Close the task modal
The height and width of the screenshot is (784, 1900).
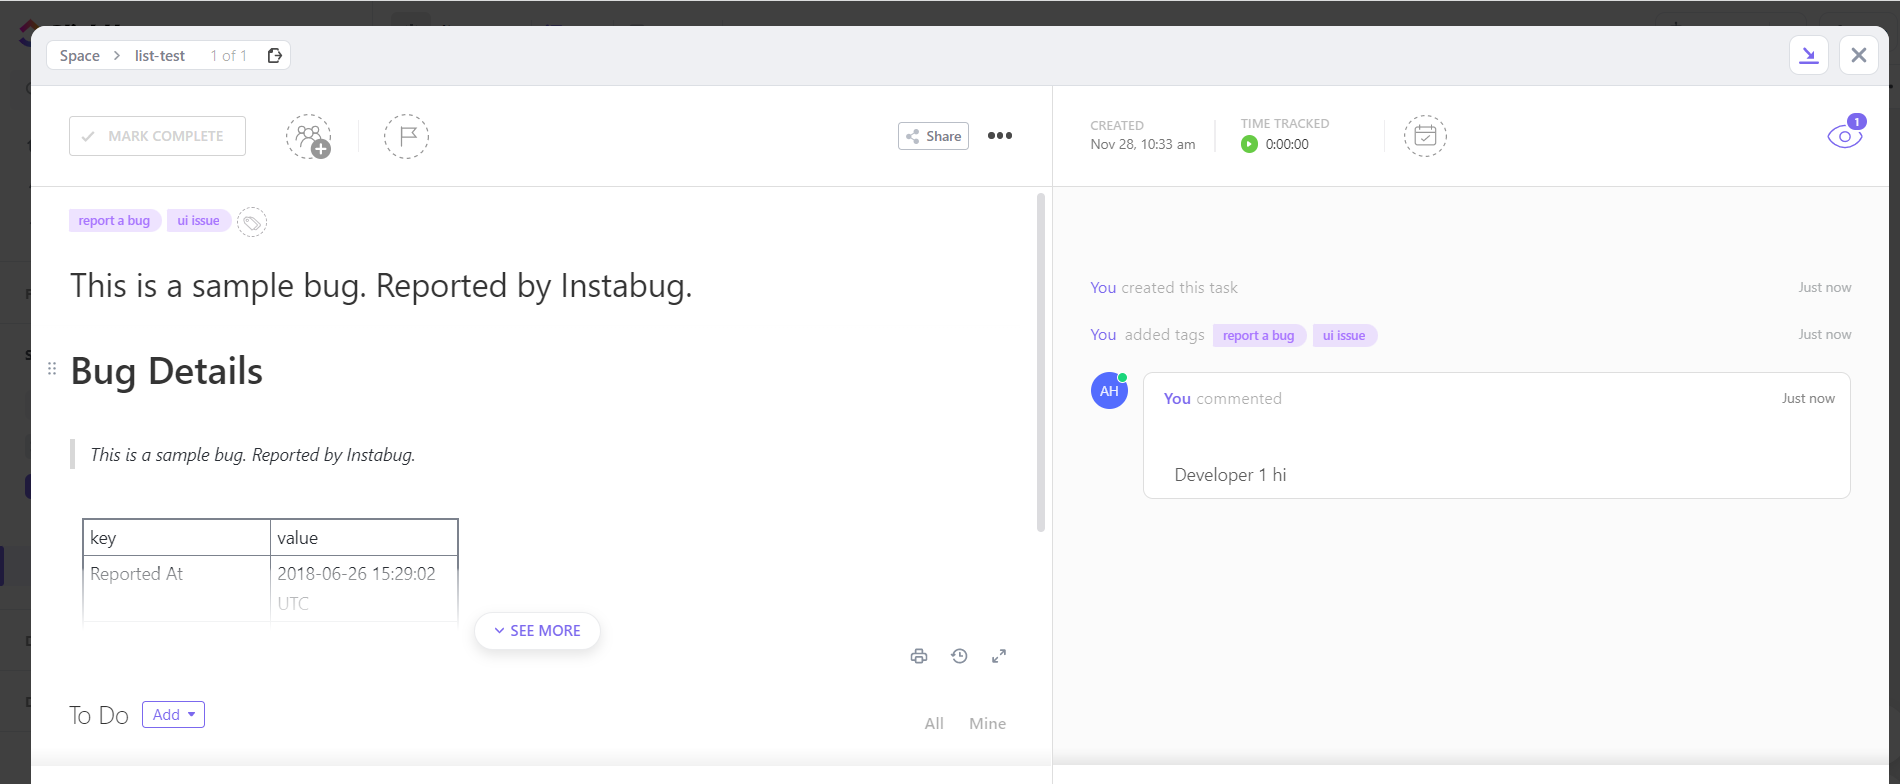click(1859, 55)
